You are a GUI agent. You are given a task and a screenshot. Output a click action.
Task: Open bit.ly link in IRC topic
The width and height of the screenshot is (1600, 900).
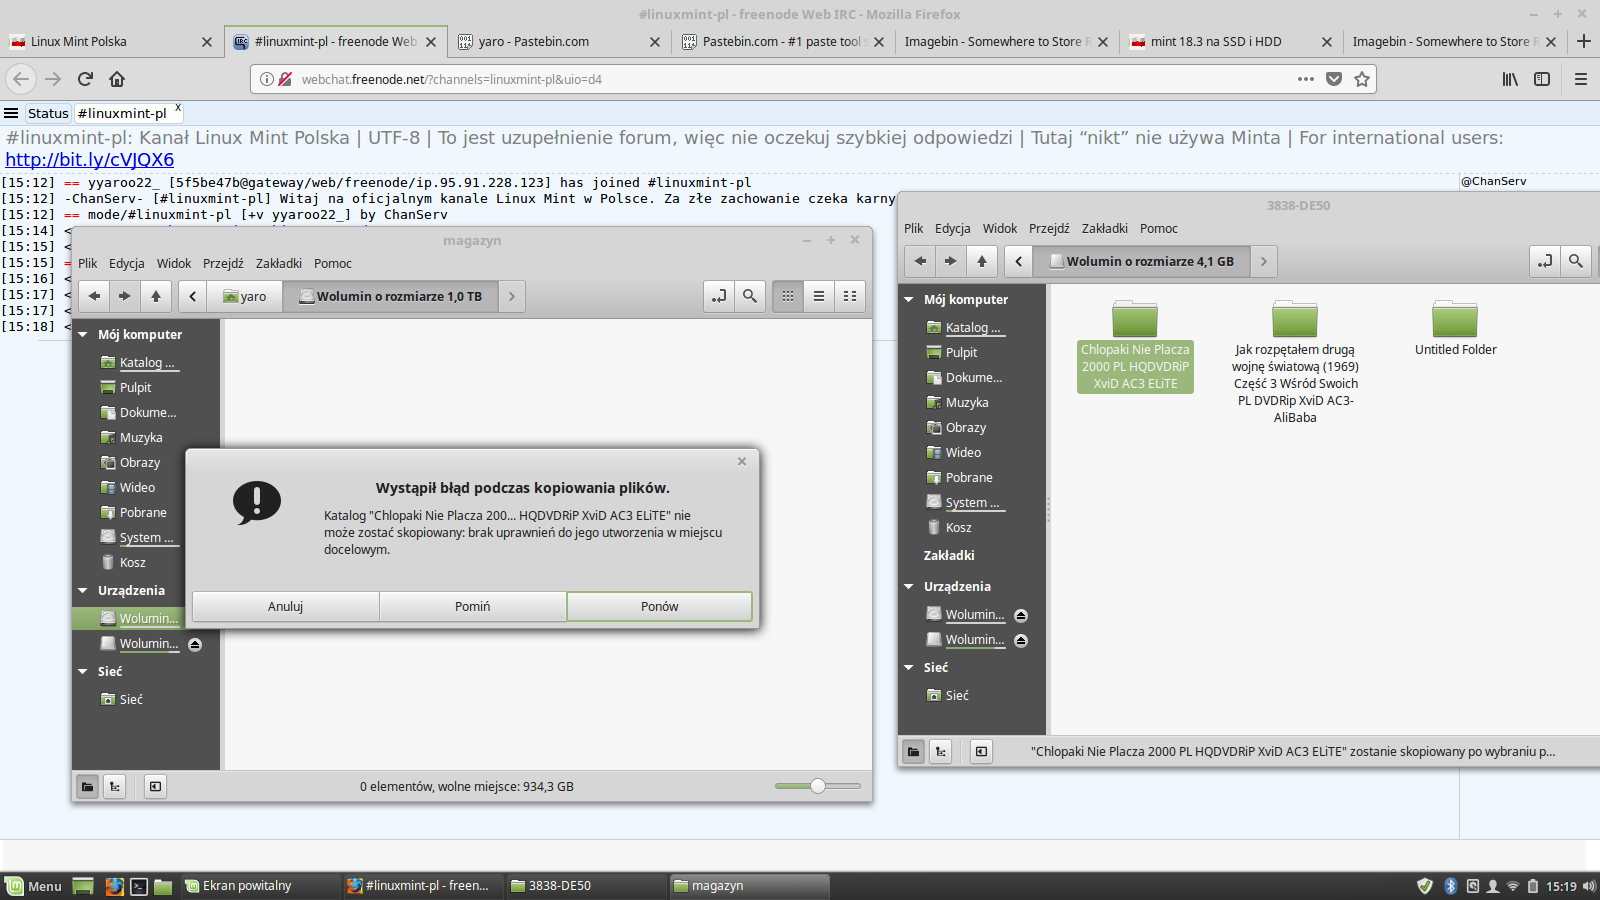(90, 160)
